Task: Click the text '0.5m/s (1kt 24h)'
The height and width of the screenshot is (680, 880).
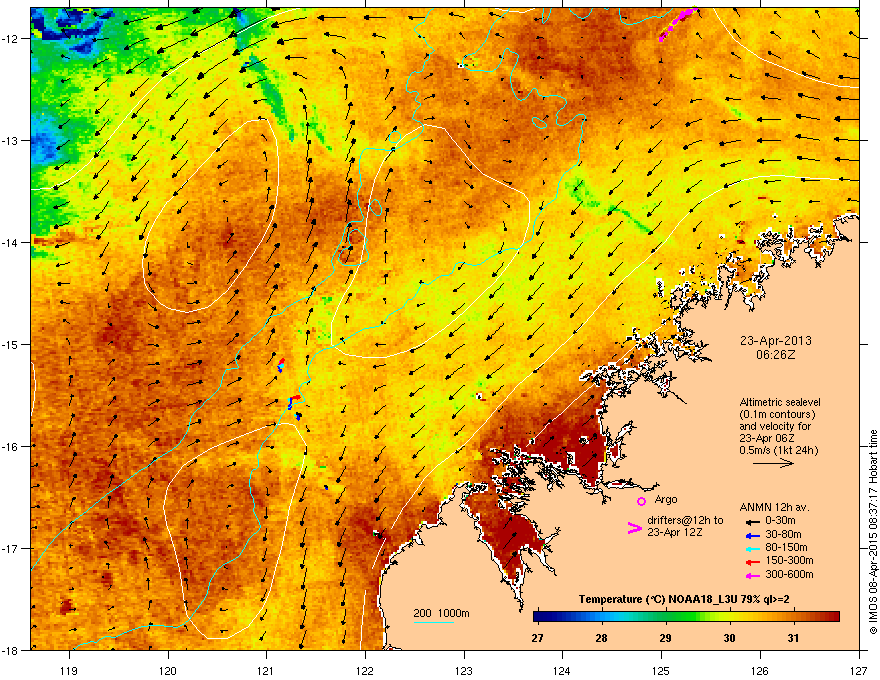Action: (x=778, y=450)
